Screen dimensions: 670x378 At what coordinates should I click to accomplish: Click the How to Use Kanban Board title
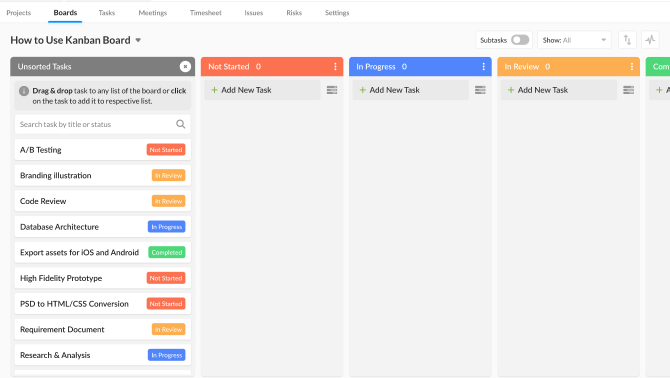(x=71, y=40)
